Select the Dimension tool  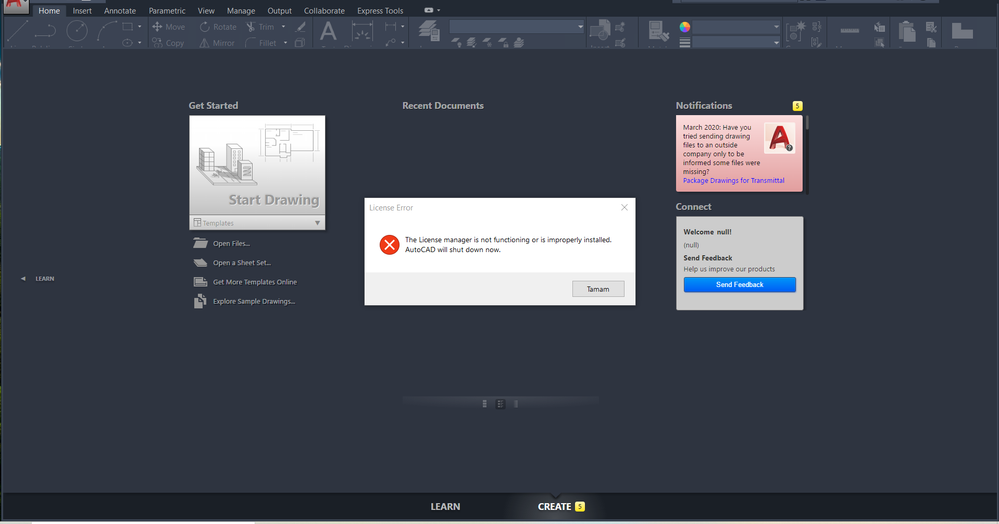(x=362, y=32)
